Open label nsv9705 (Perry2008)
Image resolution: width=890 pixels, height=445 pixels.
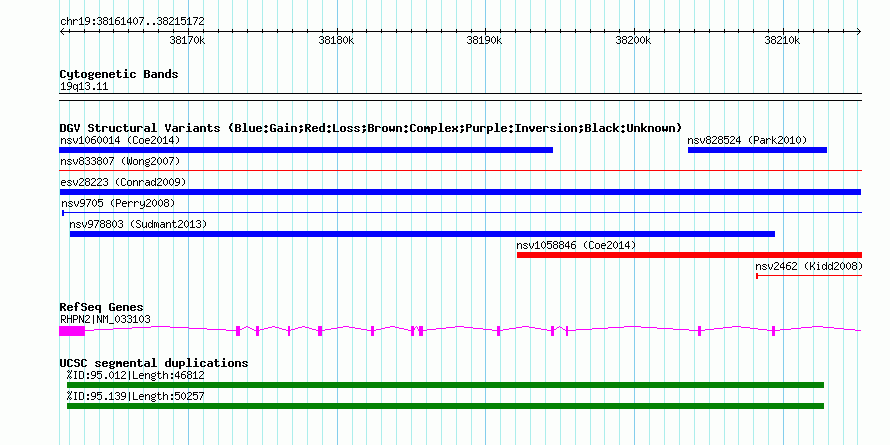[118, 203]
